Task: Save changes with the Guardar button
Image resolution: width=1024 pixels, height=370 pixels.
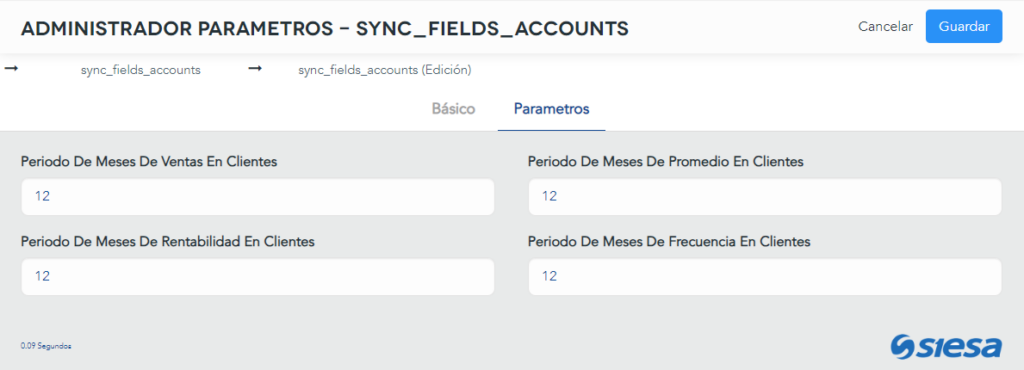Action: coord(963,27)
